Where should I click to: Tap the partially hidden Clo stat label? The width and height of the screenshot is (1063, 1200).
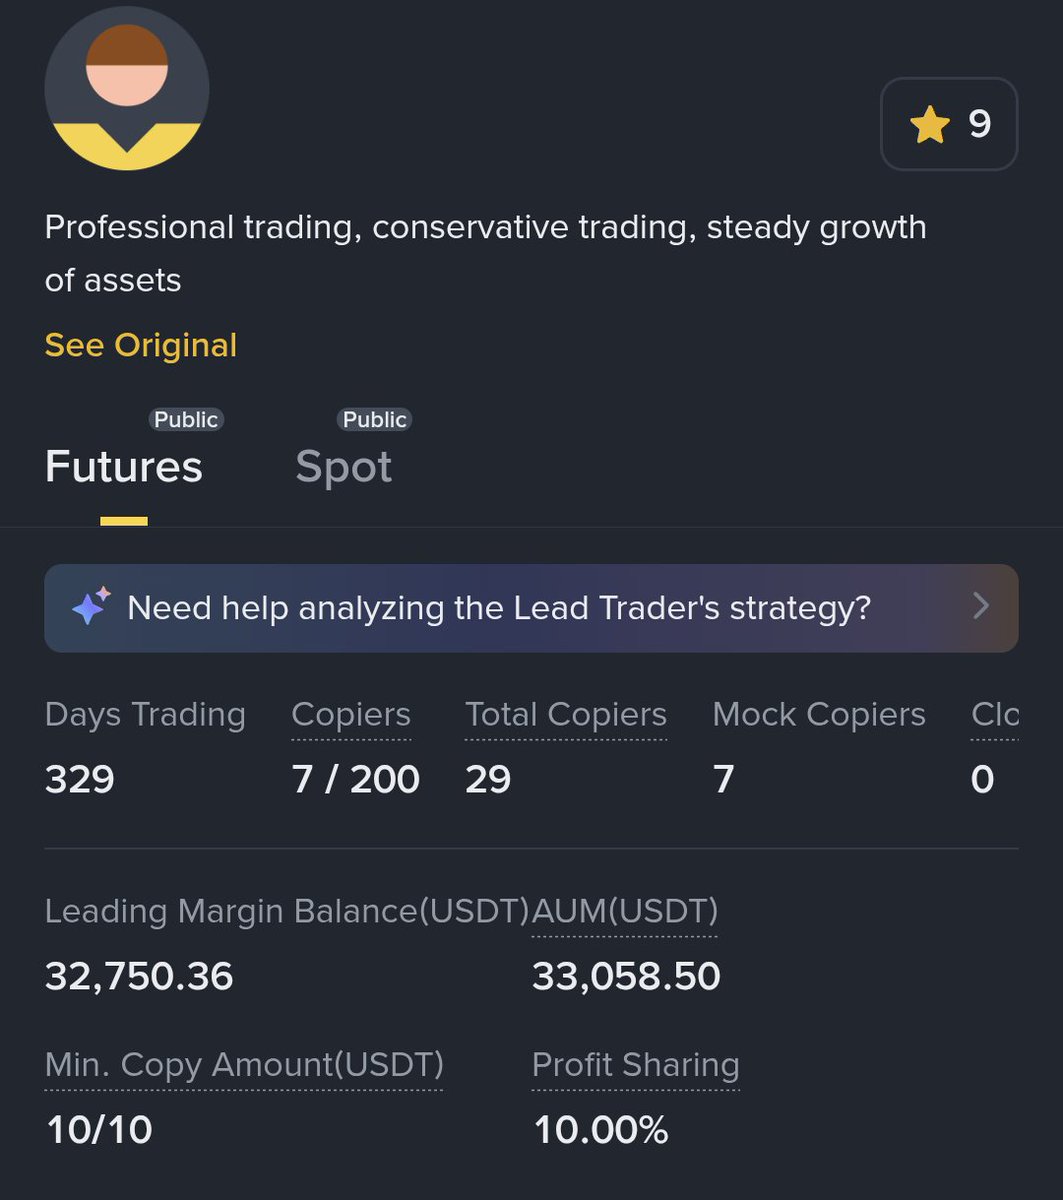coord(995,715)
